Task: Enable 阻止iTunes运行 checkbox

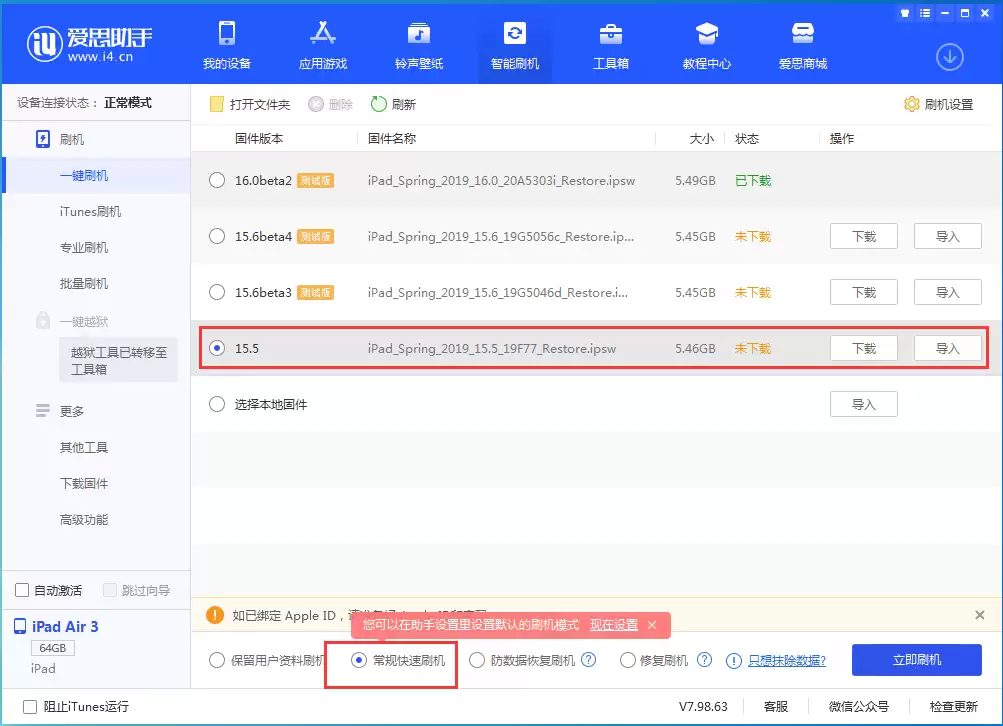Action: tap(30, 707)
